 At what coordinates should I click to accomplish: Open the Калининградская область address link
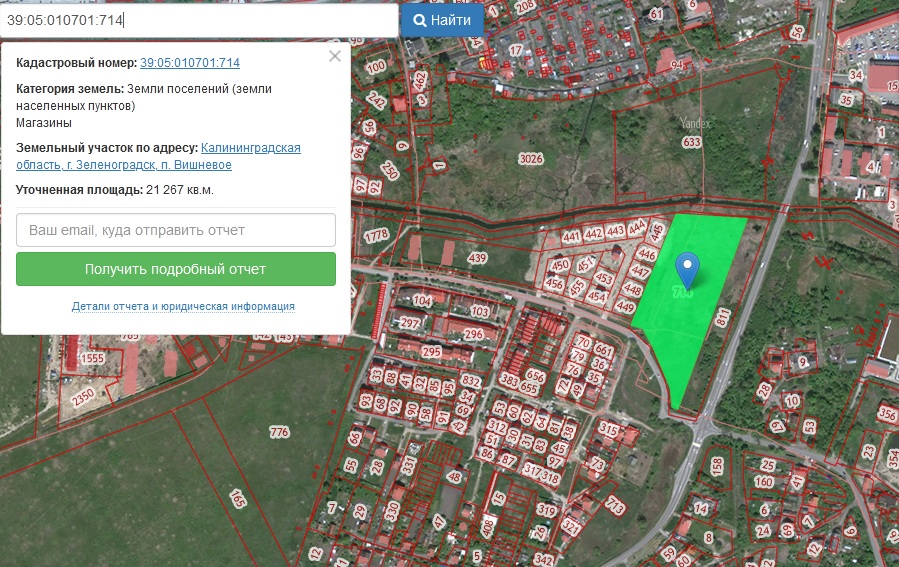(x=258, y=148)
